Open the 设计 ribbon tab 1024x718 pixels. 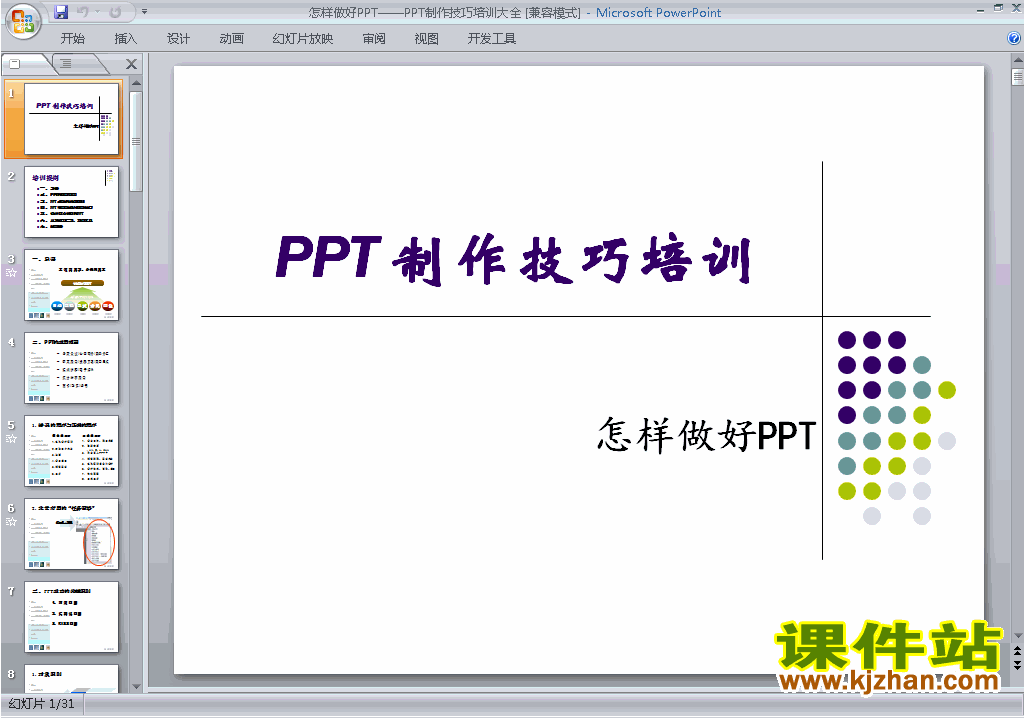click(178, 39)
